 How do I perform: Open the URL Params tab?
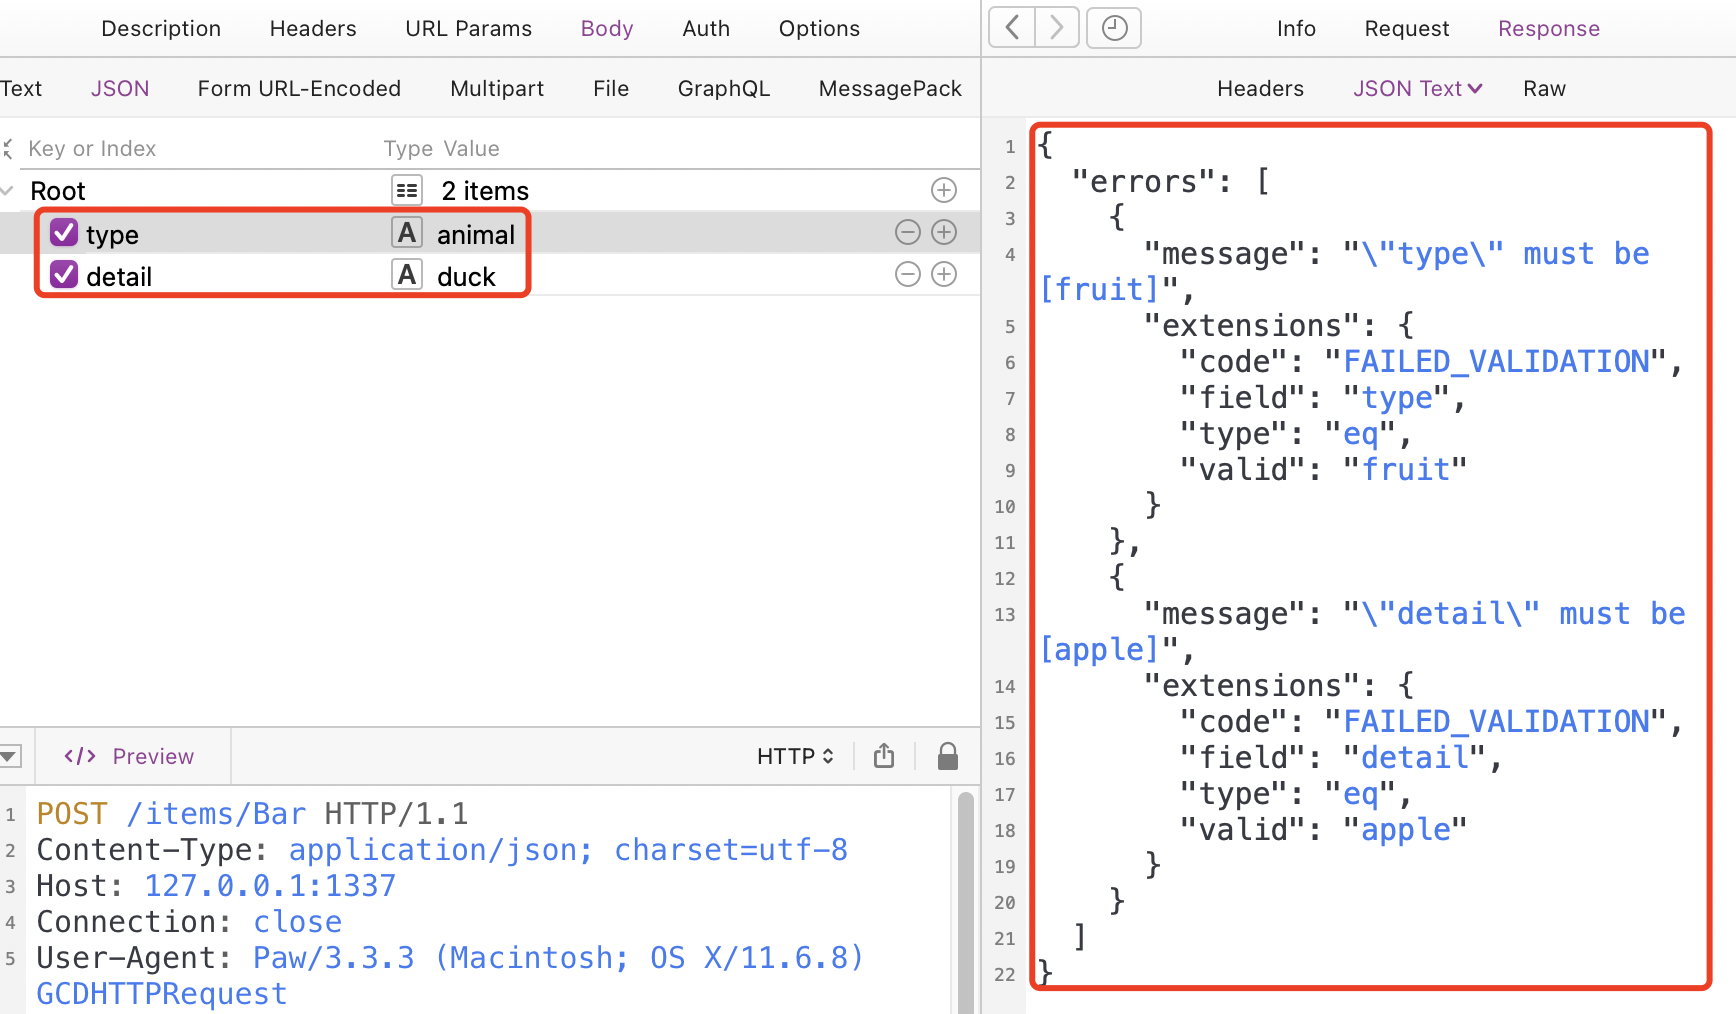click(469, 28)
